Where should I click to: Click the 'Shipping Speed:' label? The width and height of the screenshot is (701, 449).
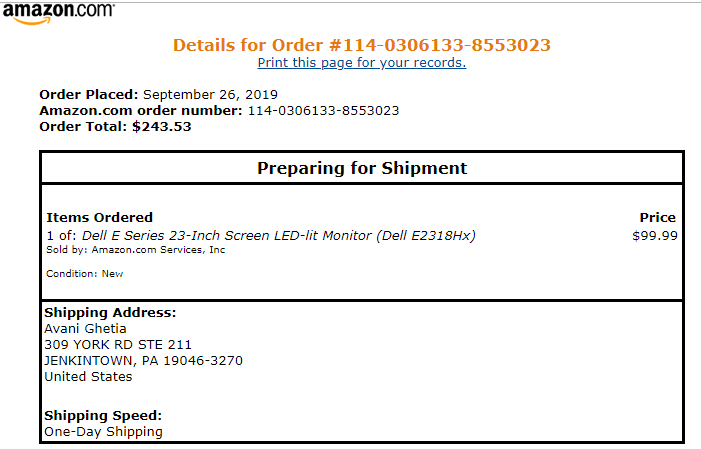(x=103, y=416)
